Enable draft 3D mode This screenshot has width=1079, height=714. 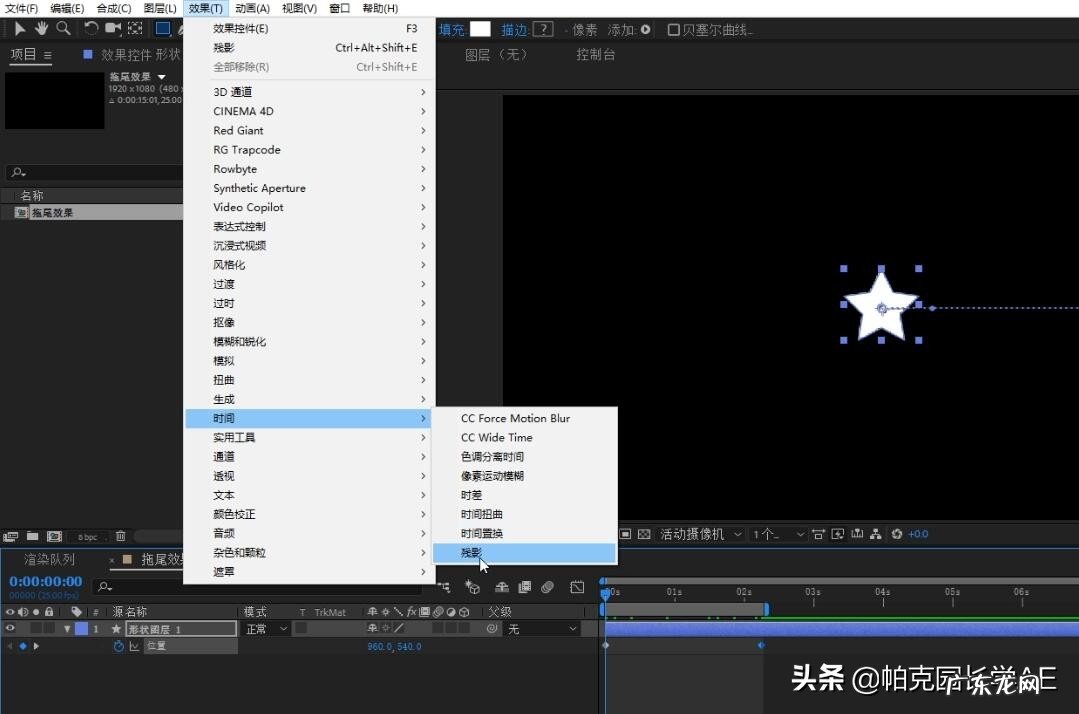coord(473,587)
